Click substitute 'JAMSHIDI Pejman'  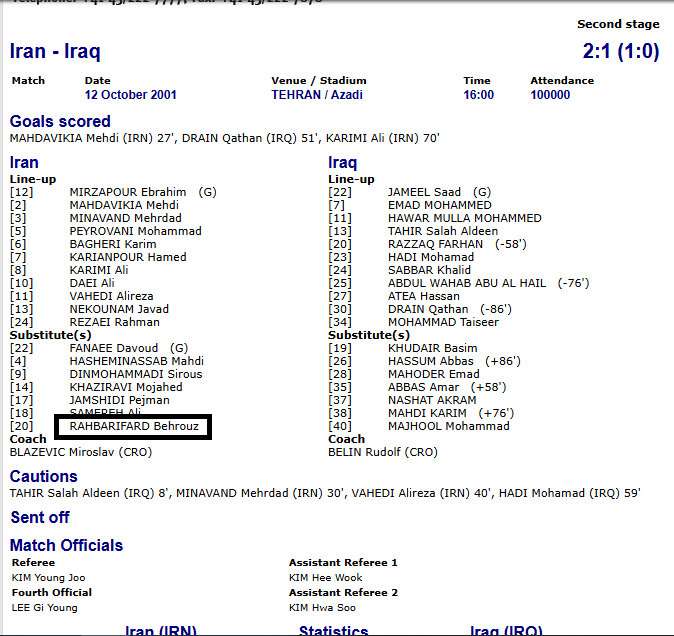(x=119, y=400)
